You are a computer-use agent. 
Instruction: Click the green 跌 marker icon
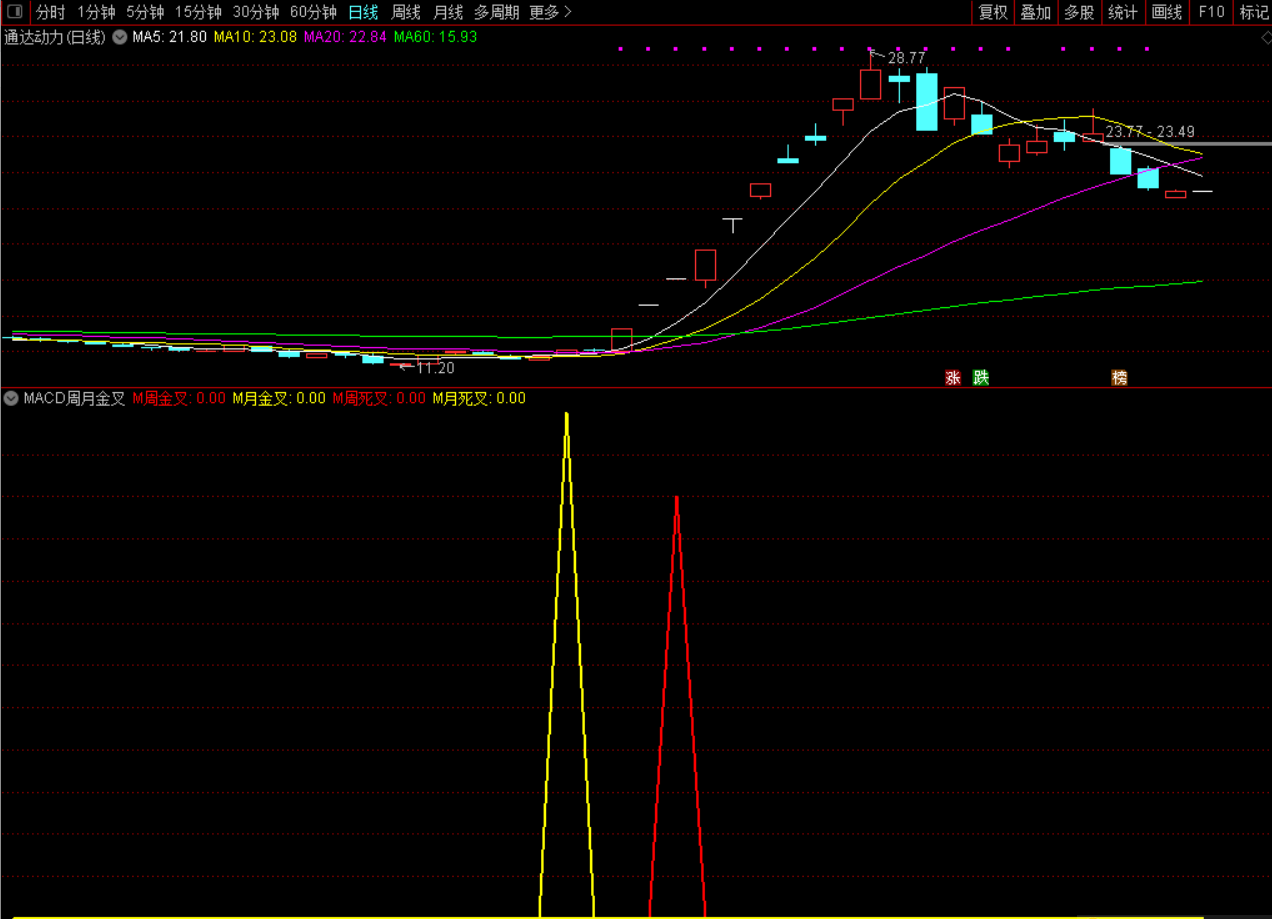click(981, 378)
